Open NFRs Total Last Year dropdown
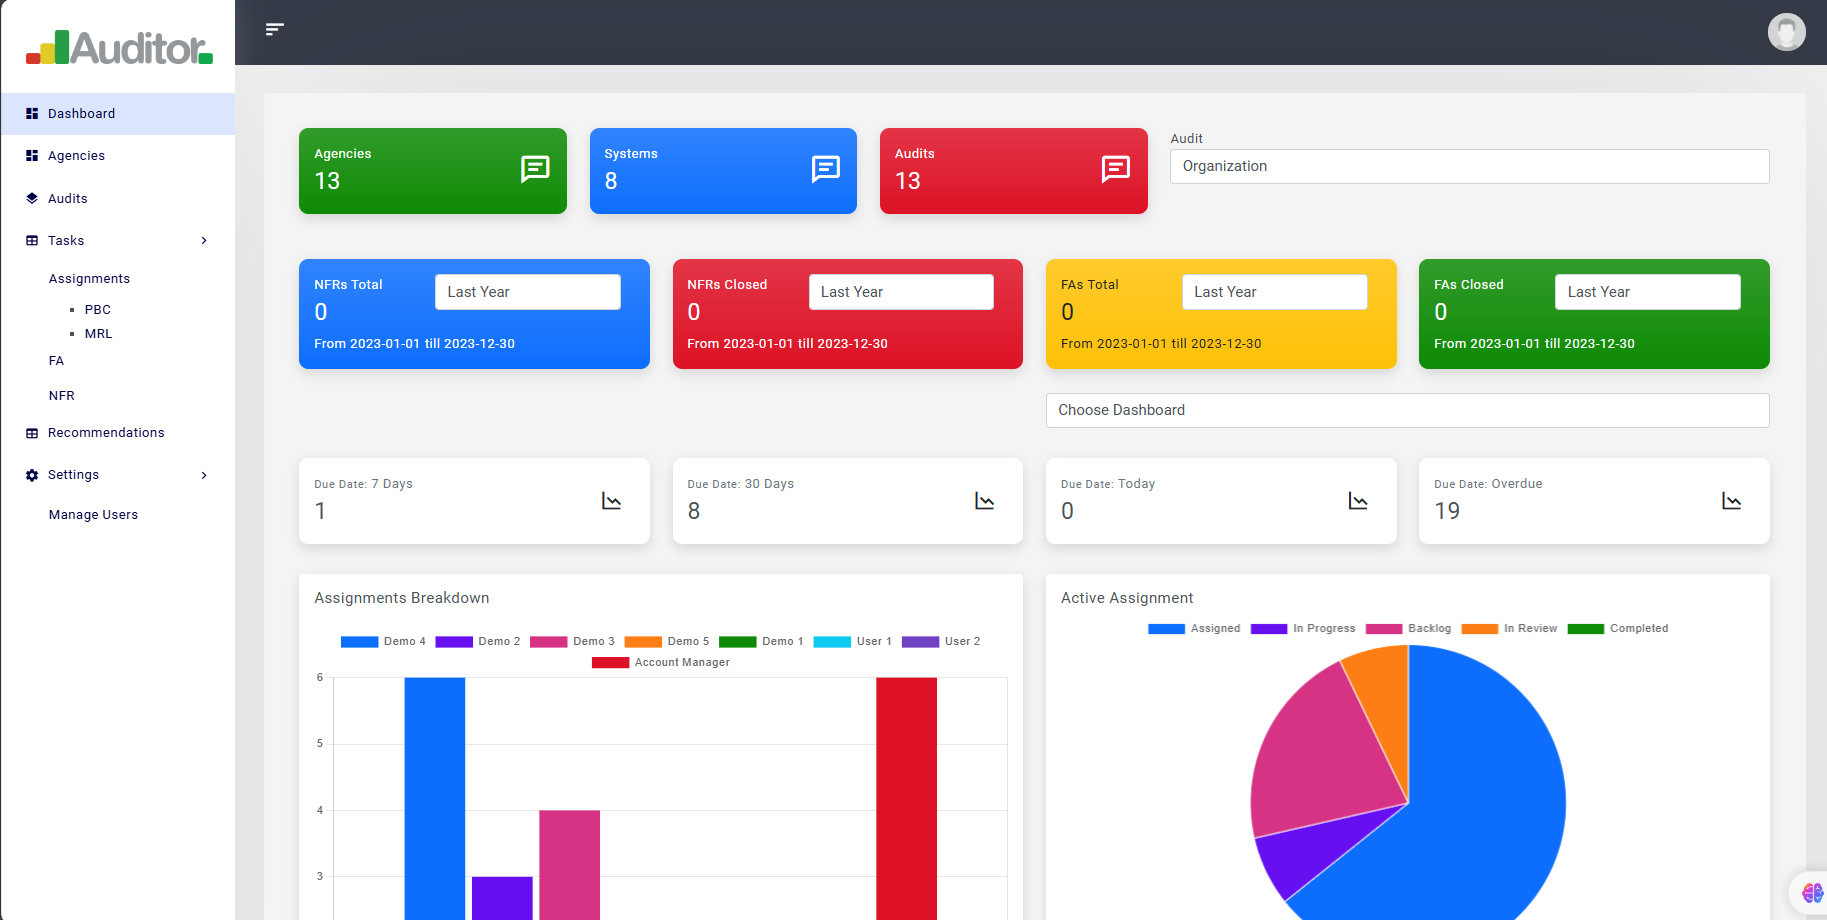The image size is (1827, 920). click(x=527, y=292)
